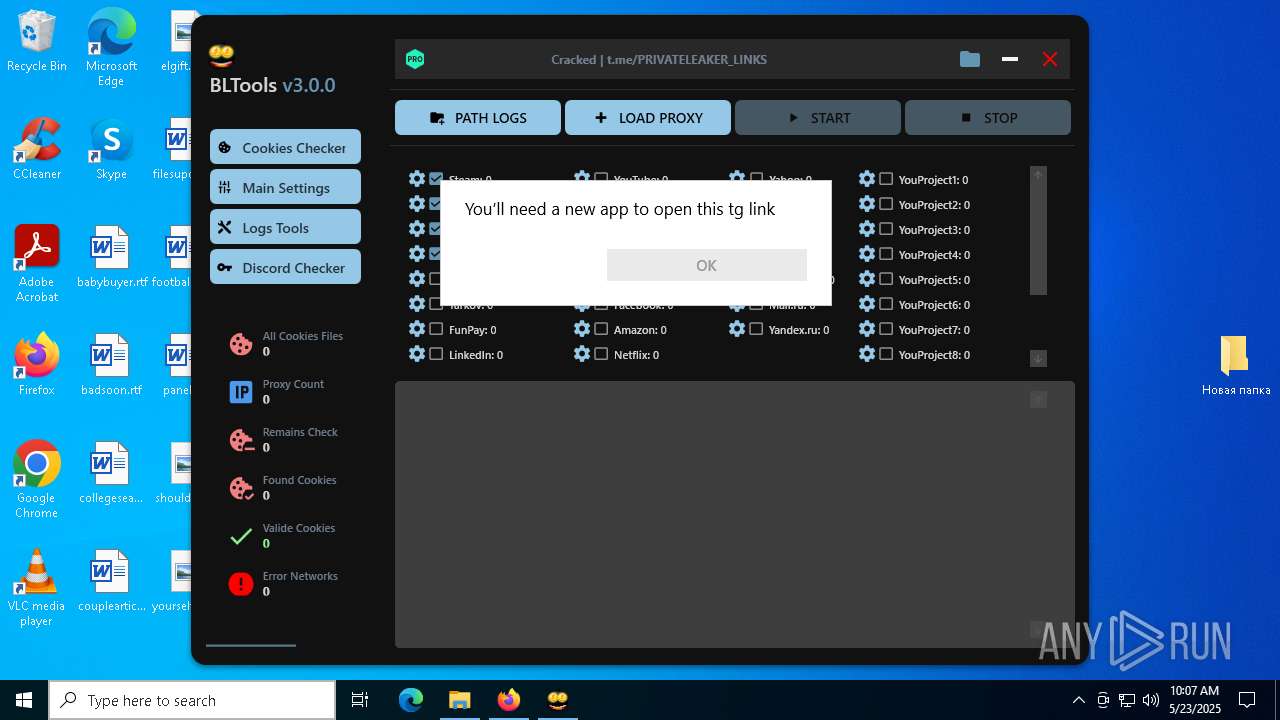Click the LOAD PROXY button
Image resolution: width=1280 pixels, height=720 pixels.
point(648,118)
